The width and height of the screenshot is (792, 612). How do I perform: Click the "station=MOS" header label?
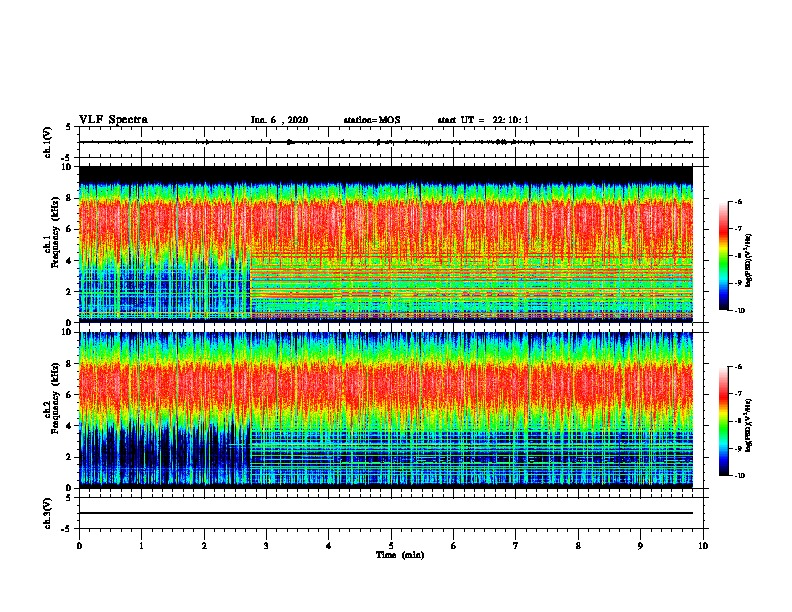pyautogui.click(x=372, y=120)
